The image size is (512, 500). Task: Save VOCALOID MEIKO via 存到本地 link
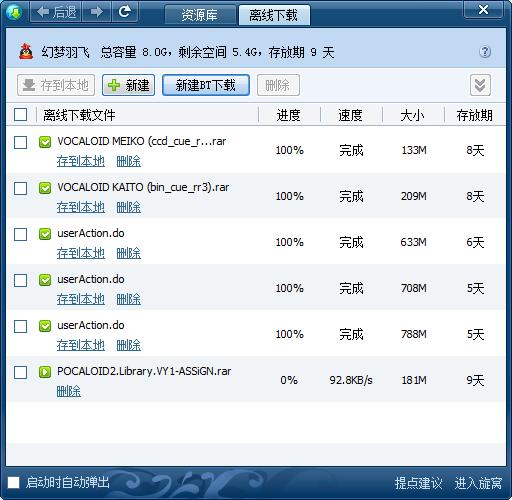coord(81,161)
